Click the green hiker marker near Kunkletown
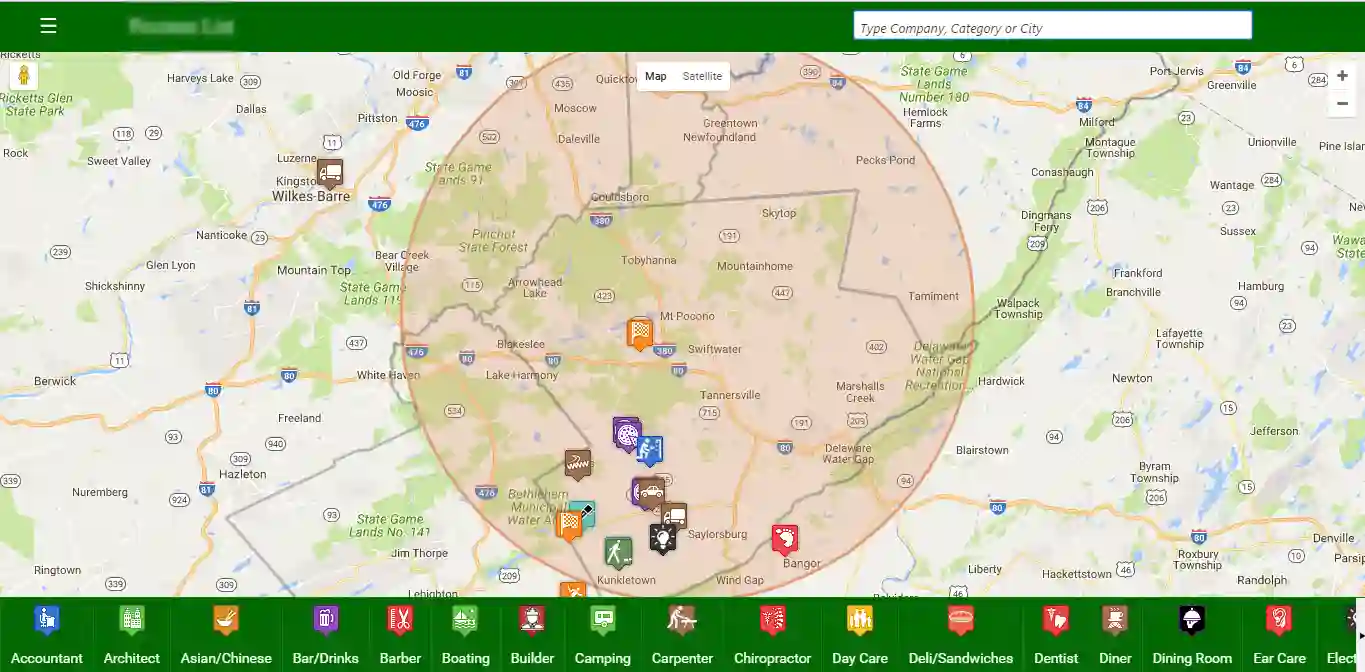Image resolution: width=1365 pixels, height=672 pixels. click(618, 551)
